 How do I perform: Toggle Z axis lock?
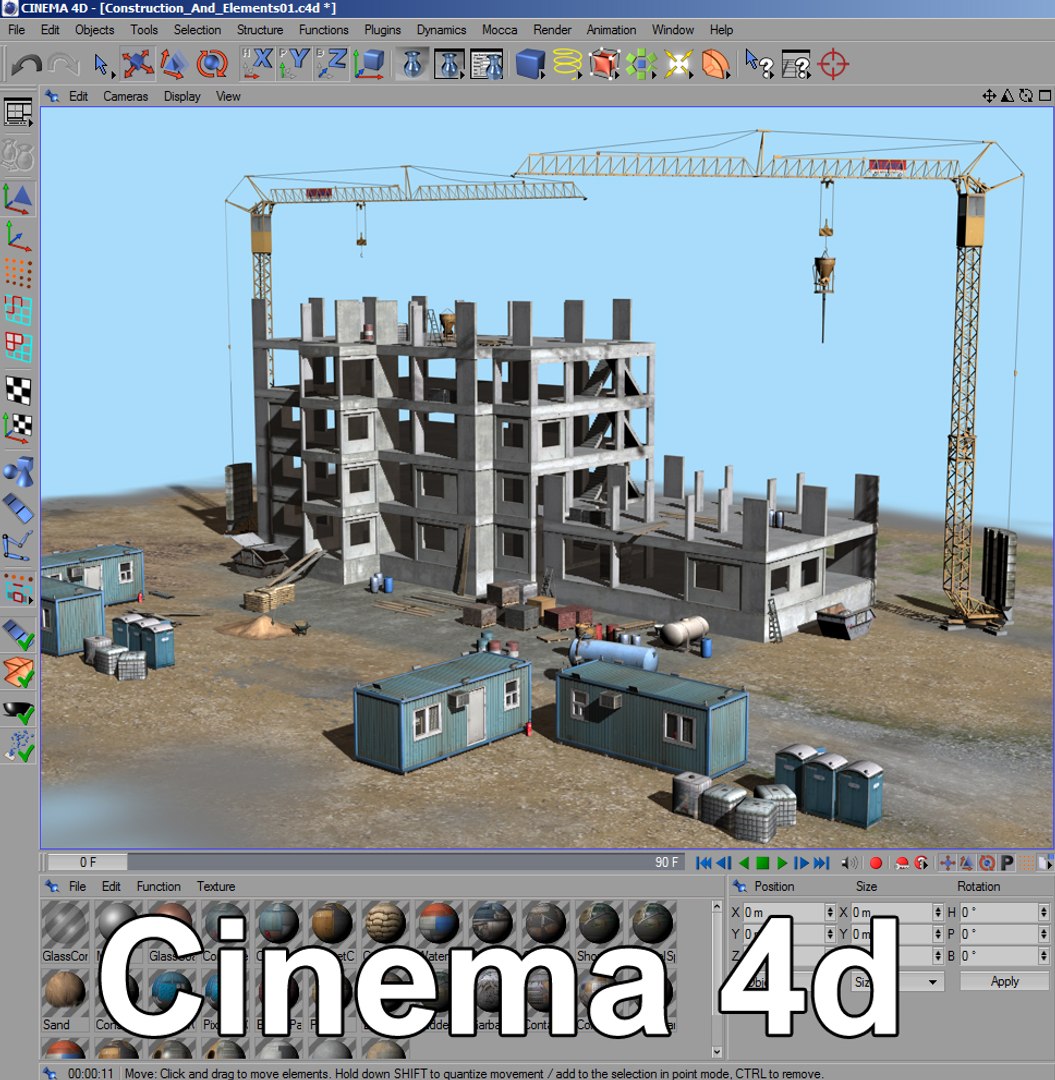click(x=332, y=64)
